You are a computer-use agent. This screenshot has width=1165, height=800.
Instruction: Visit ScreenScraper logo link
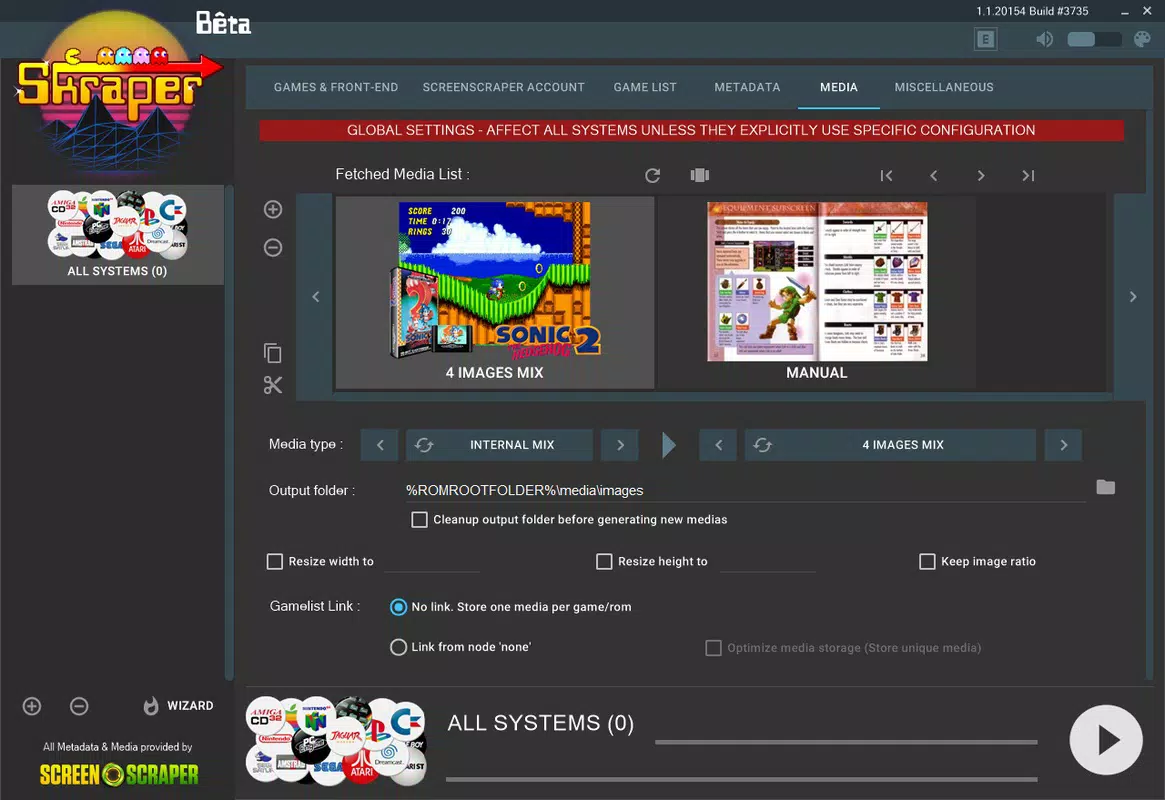[119, 774]
